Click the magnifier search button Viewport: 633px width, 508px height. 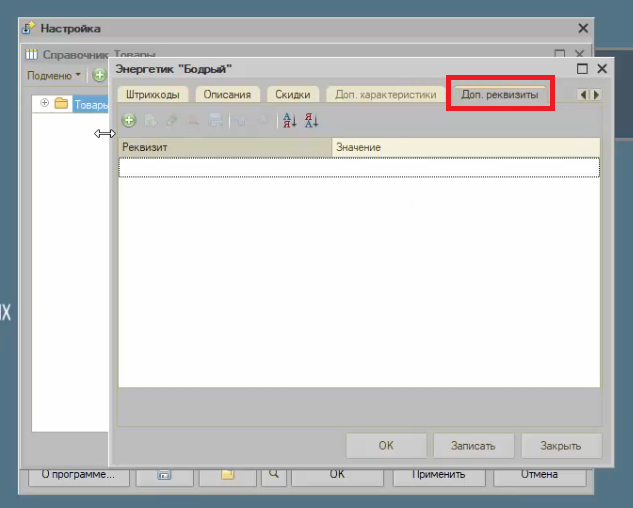tap(272, 475)
